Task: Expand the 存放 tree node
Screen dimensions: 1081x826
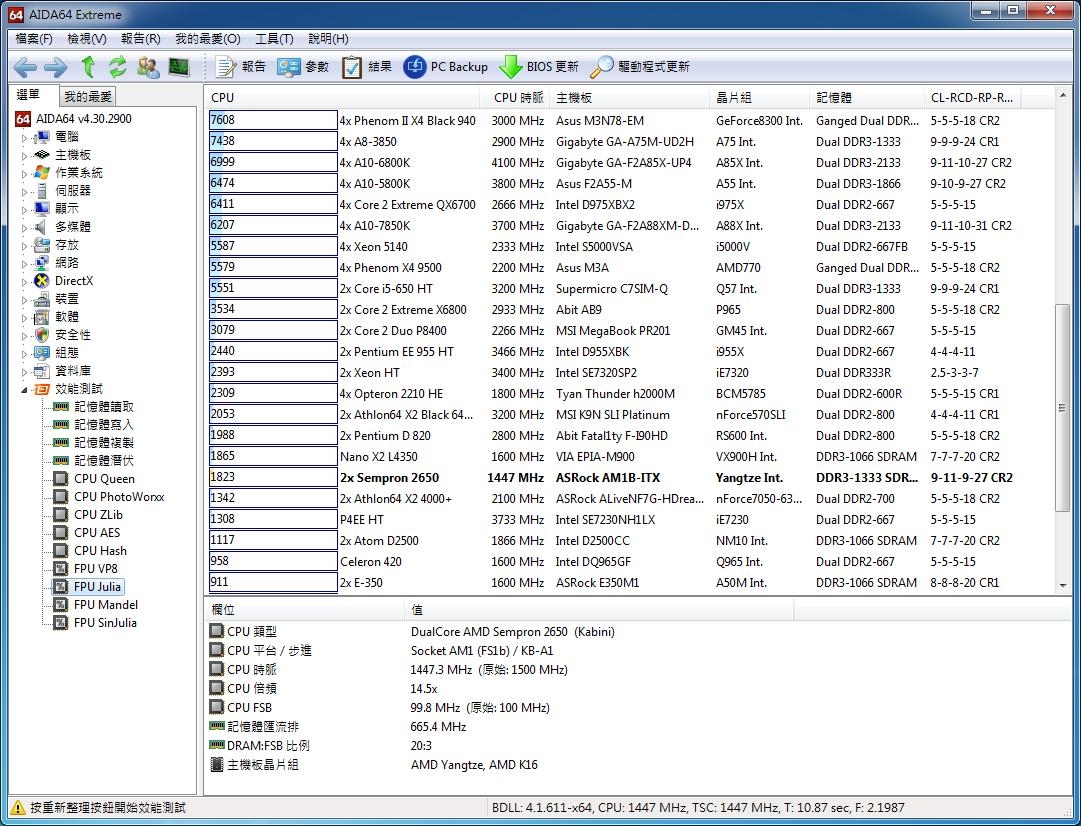Action: click(24, 245)
